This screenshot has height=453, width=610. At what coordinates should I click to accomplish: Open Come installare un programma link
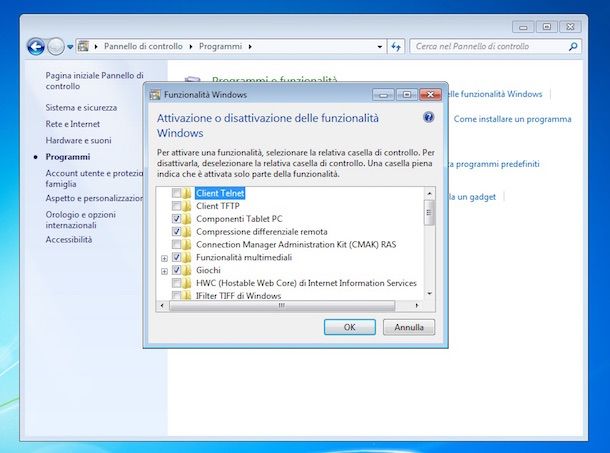tap(512, 119)
